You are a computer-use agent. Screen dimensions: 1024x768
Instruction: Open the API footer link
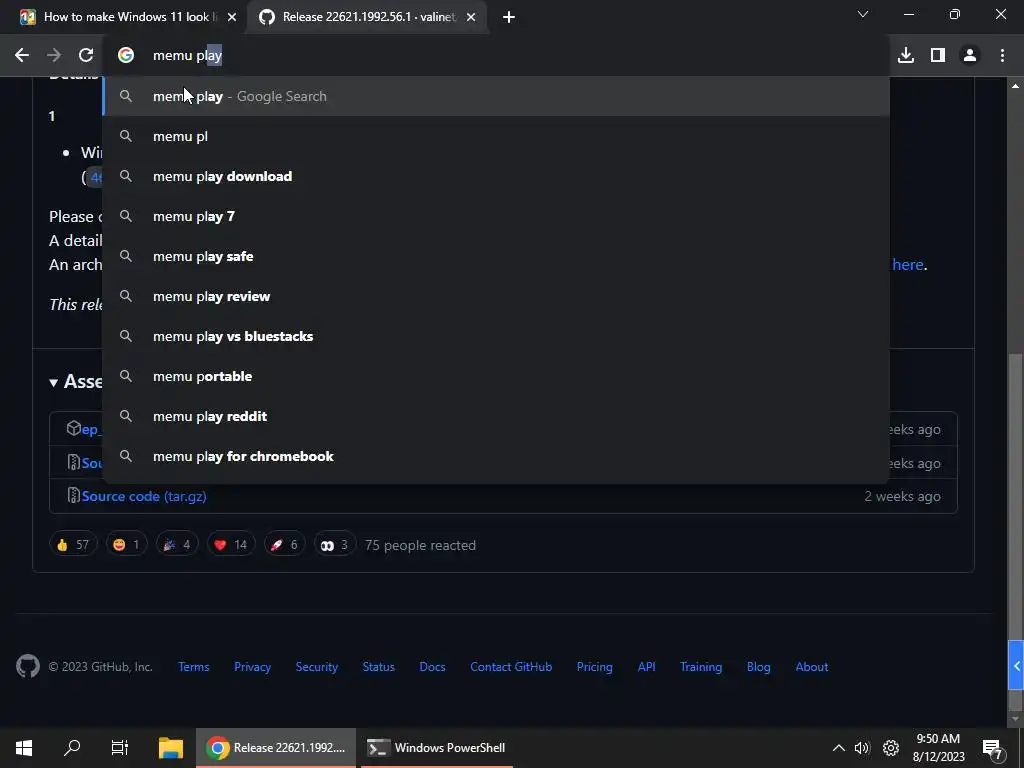[647, 667]
